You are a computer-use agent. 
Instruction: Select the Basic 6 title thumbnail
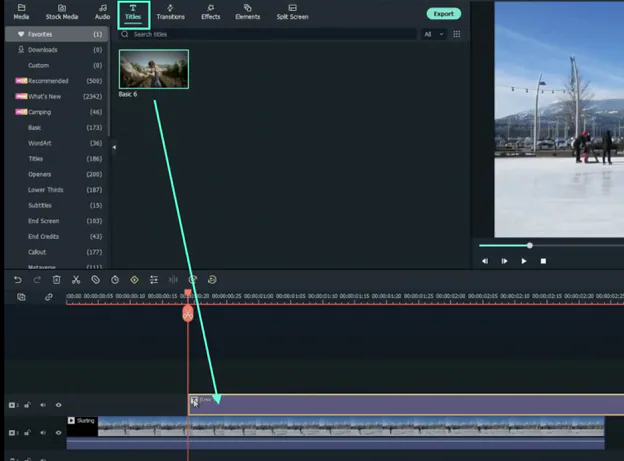[154, 69]
